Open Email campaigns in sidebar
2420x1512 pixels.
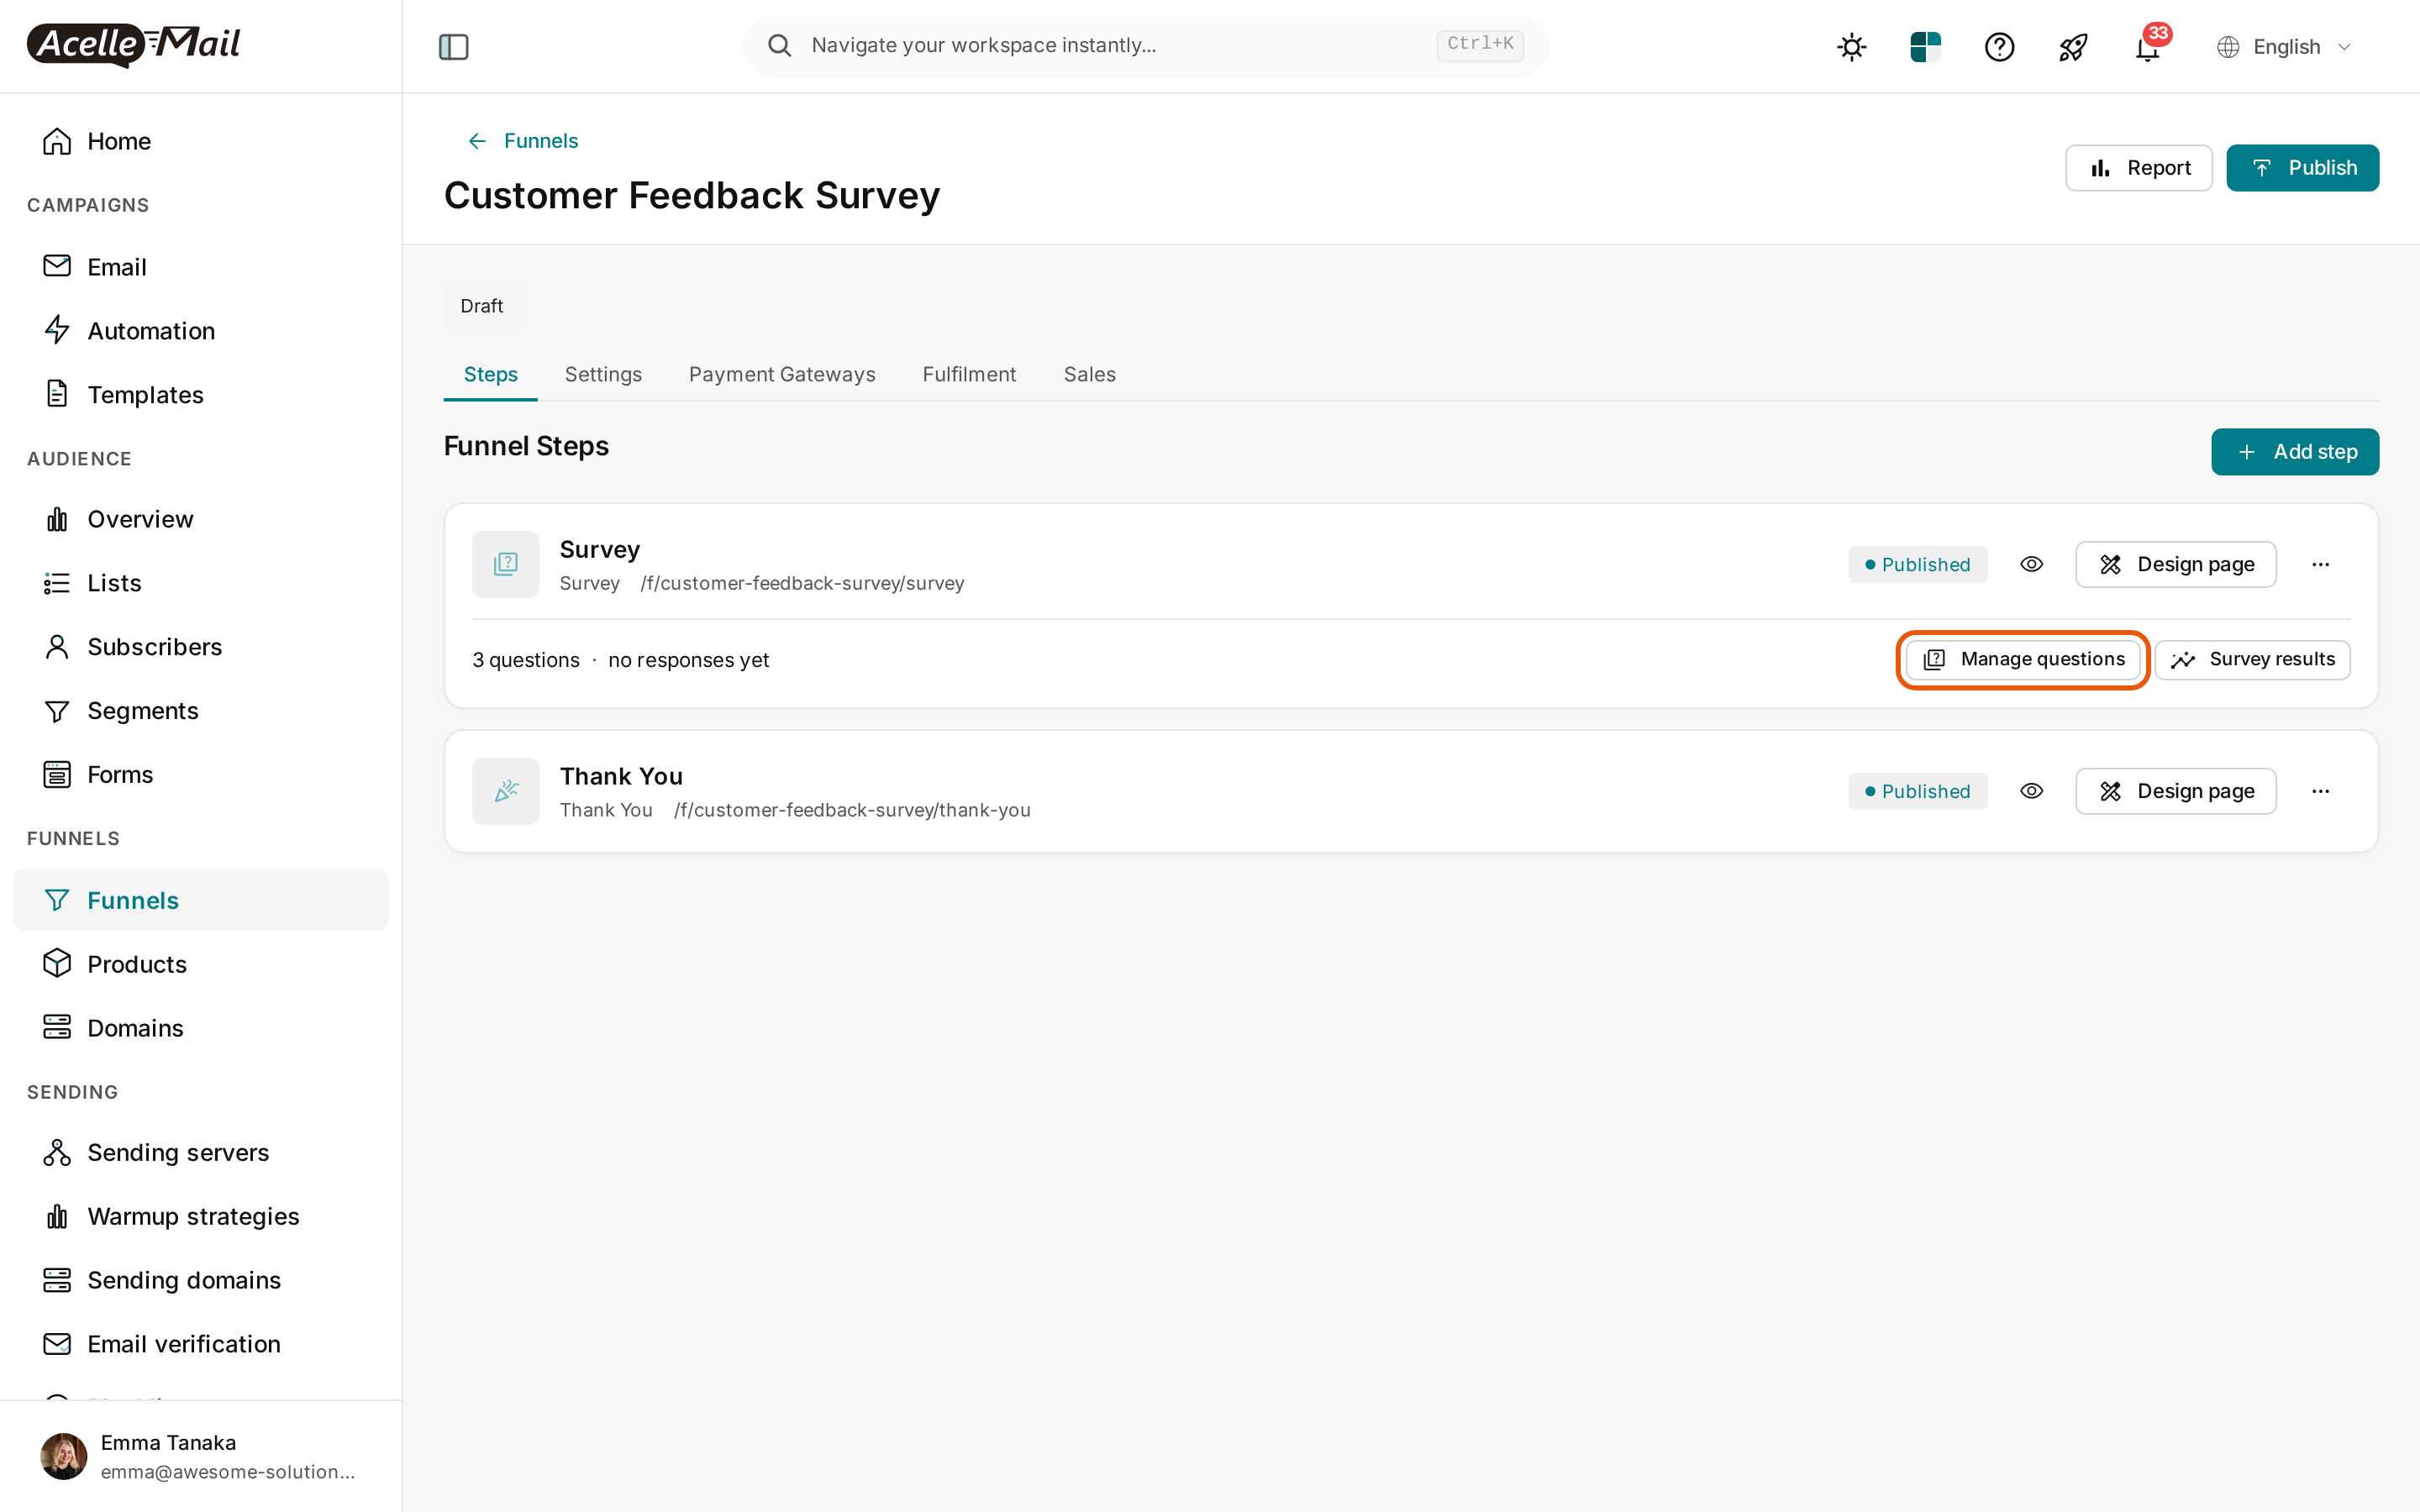pos(200,267)
